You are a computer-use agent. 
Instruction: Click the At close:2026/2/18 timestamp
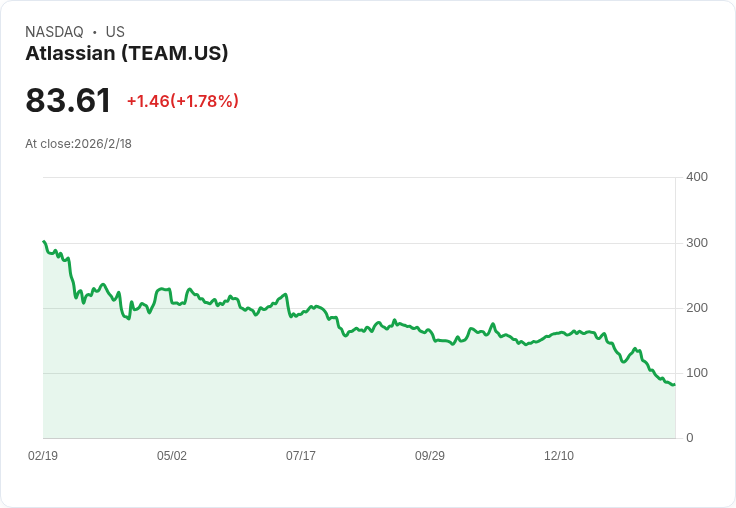[x=78, y=144]
